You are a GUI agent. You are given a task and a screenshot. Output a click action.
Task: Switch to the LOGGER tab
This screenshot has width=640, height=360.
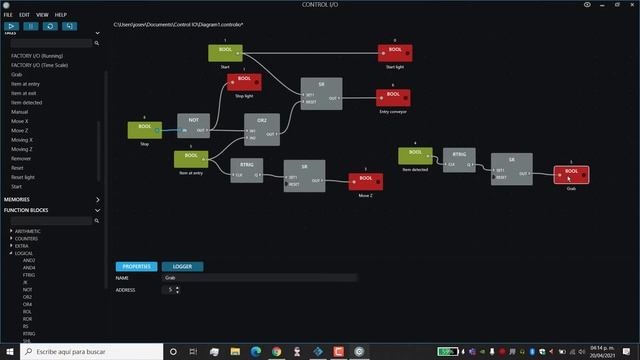[182, 267]
